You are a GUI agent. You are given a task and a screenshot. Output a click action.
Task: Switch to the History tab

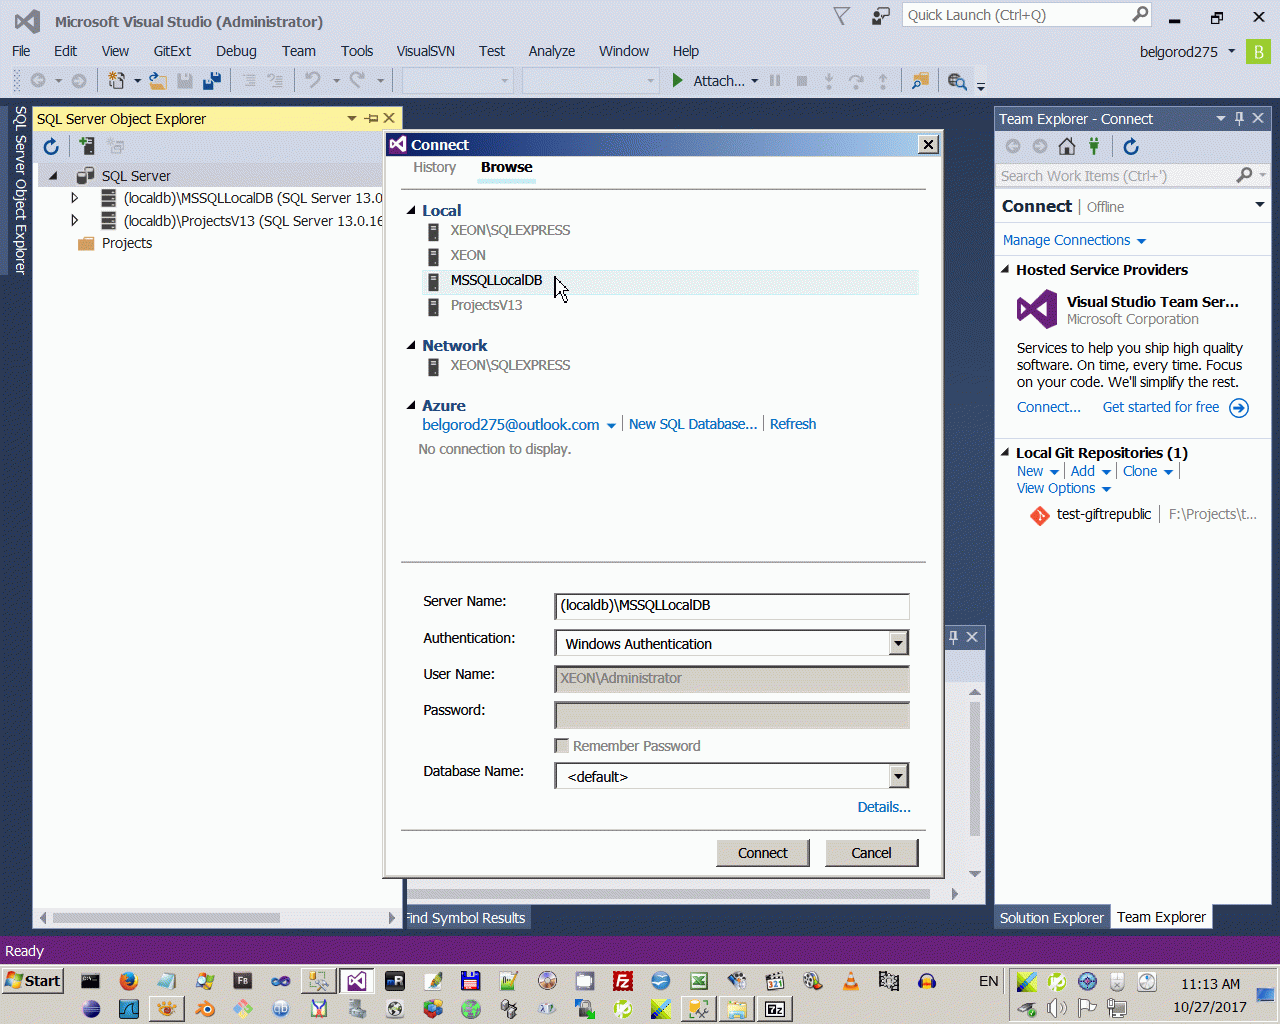point(434,167)
